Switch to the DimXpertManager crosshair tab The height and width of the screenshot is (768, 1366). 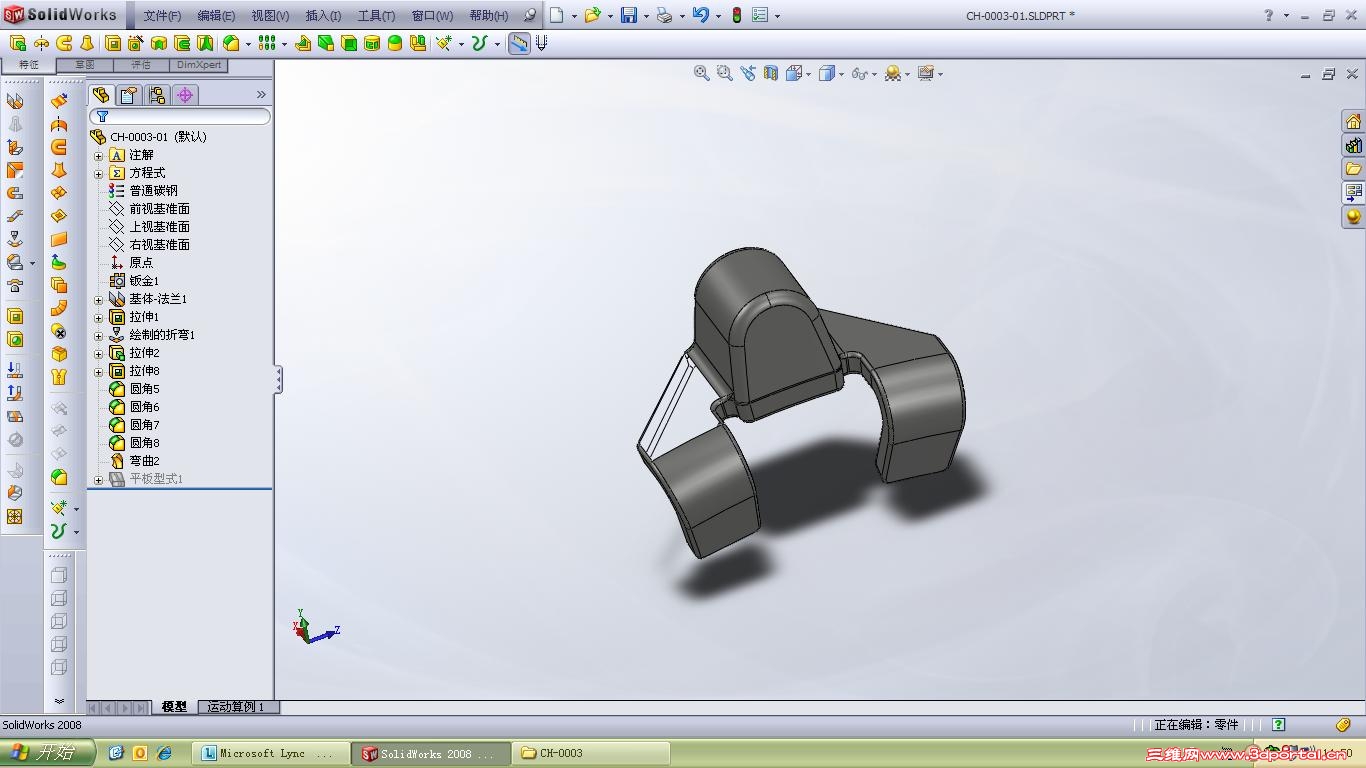pos(185,95)
